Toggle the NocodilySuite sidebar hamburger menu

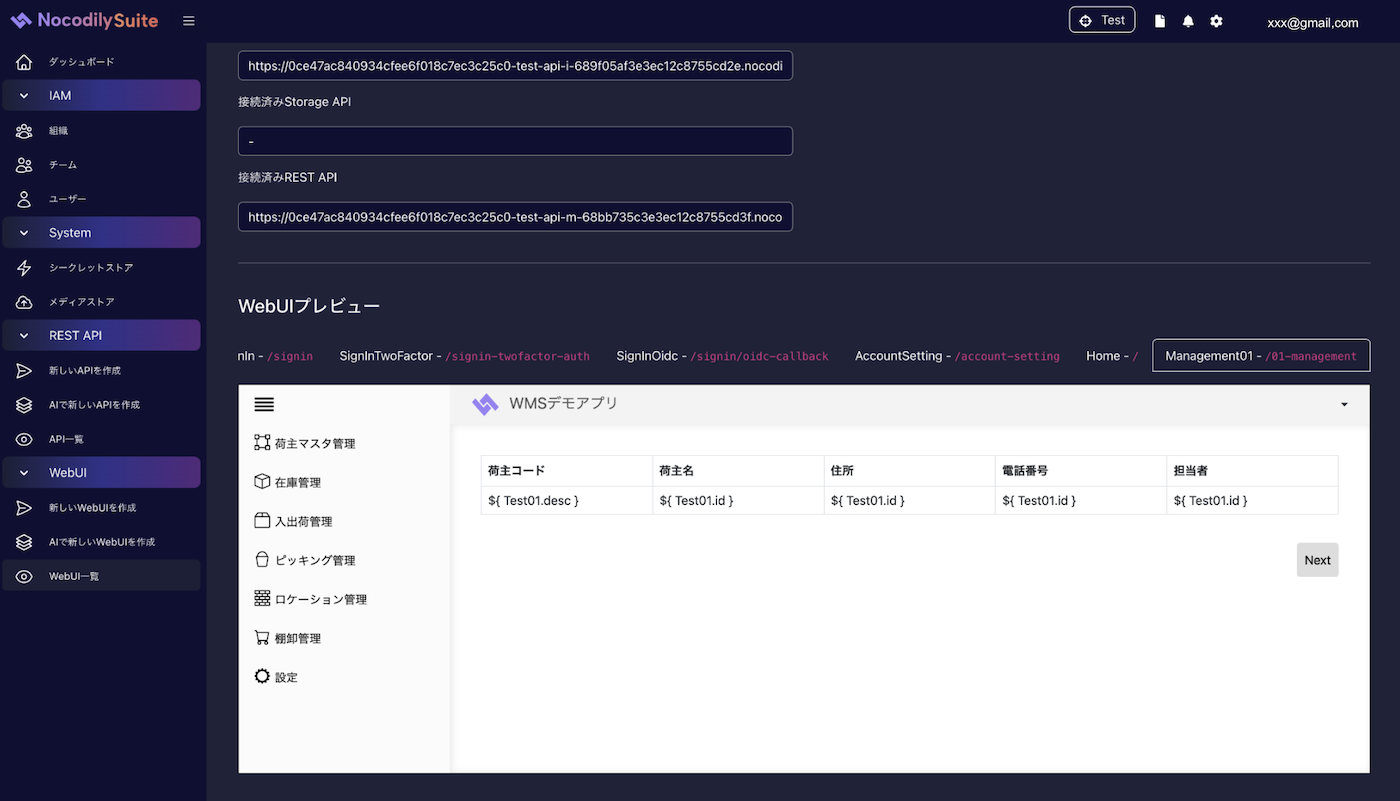pos(189,21)
